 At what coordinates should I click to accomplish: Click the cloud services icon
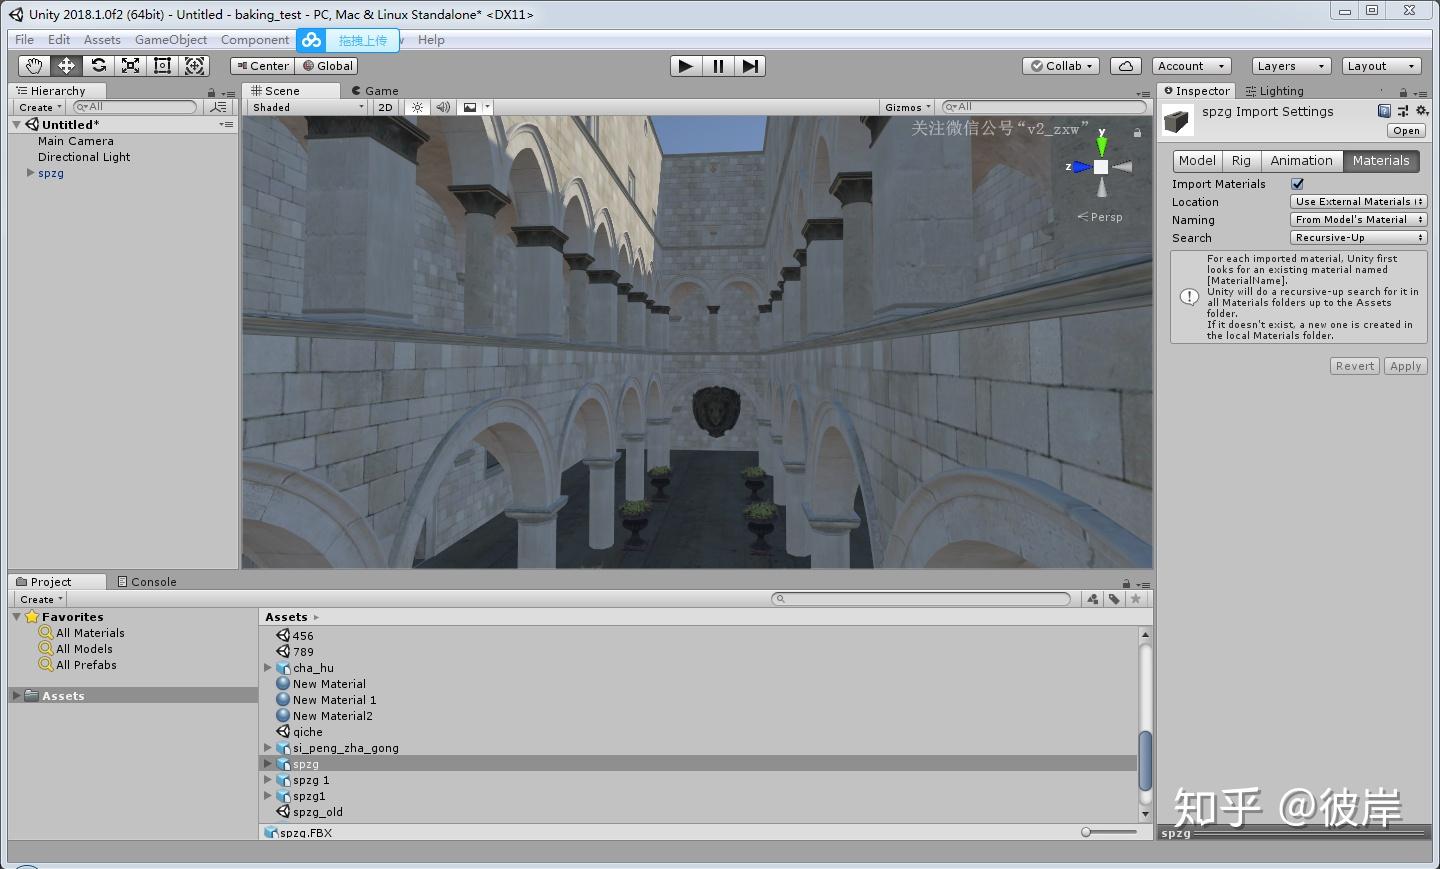click(x=1126, y=66)
